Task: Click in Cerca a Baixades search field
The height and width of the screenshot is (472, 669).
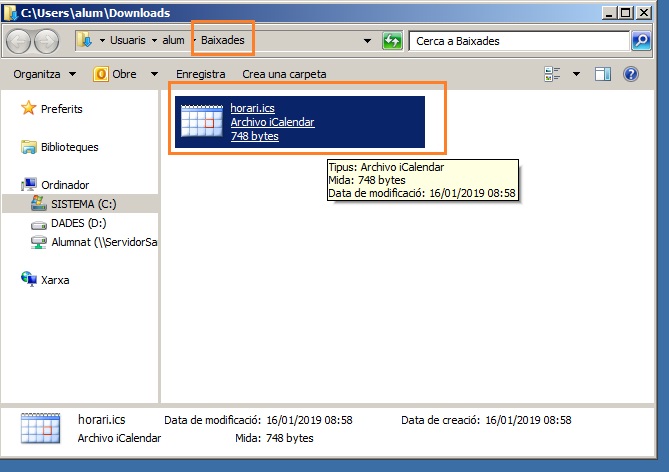Action: point(519,41)
